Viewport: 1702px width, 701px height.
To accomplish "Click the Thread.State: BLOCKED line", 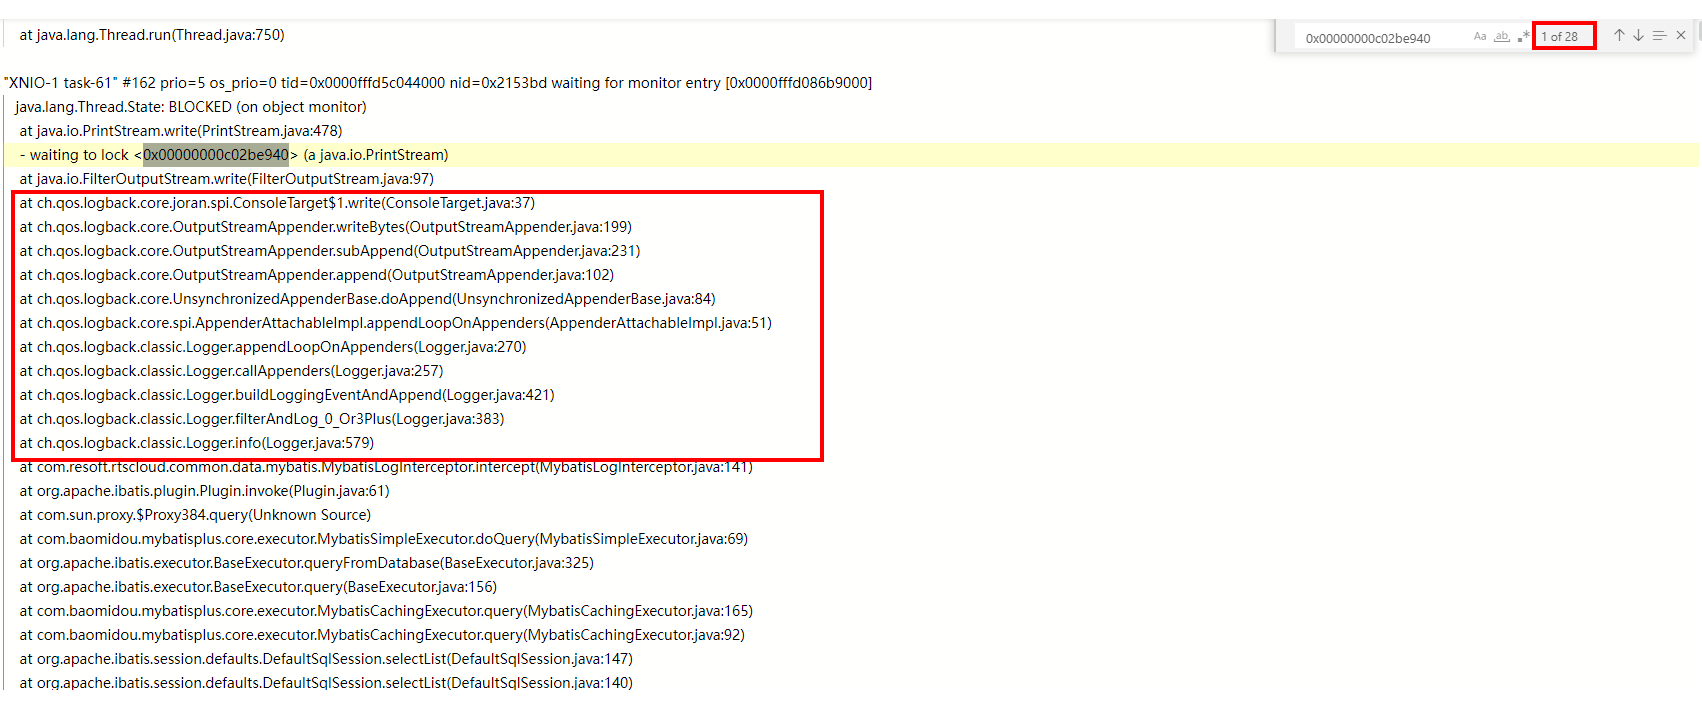I will point(190,107).
